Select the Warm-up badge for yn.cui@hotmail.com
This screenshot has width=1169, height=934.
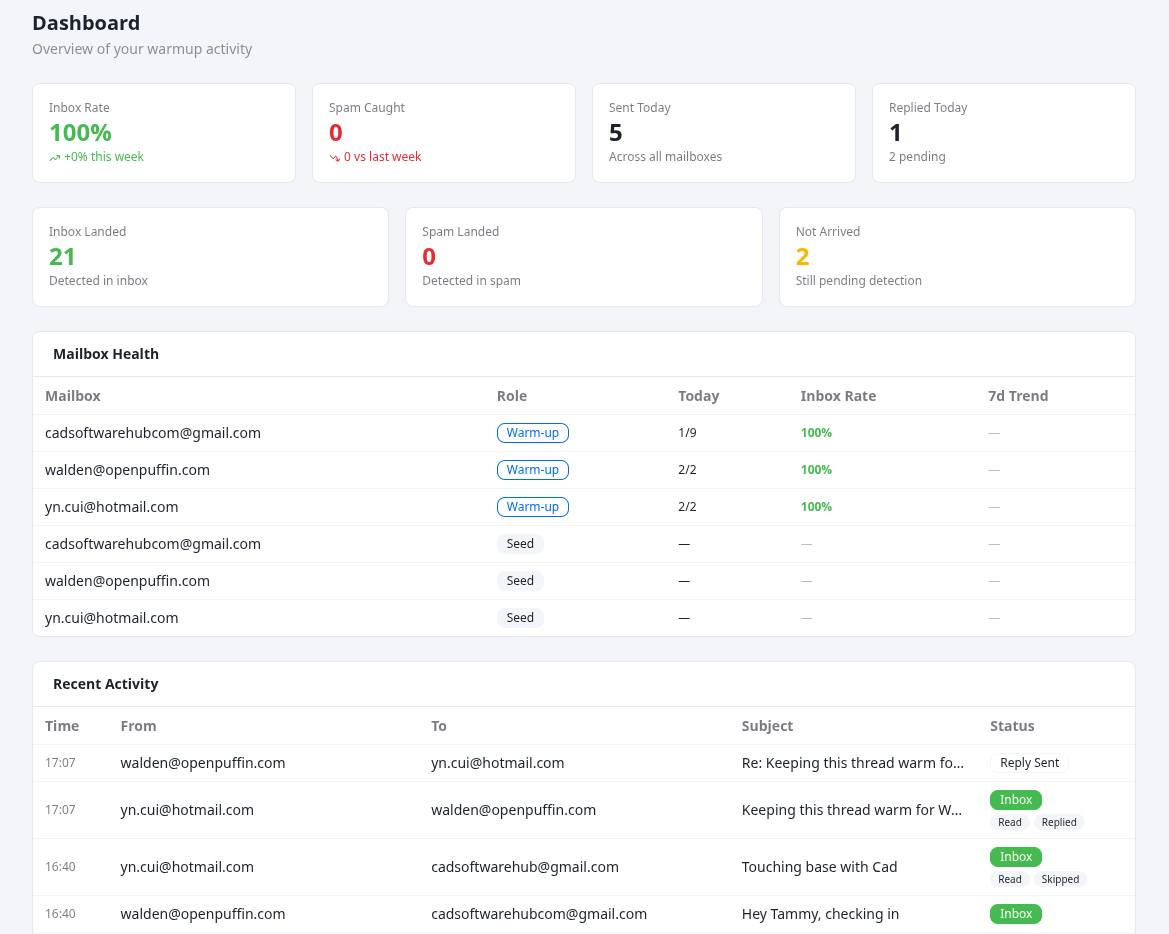(533, 507)
